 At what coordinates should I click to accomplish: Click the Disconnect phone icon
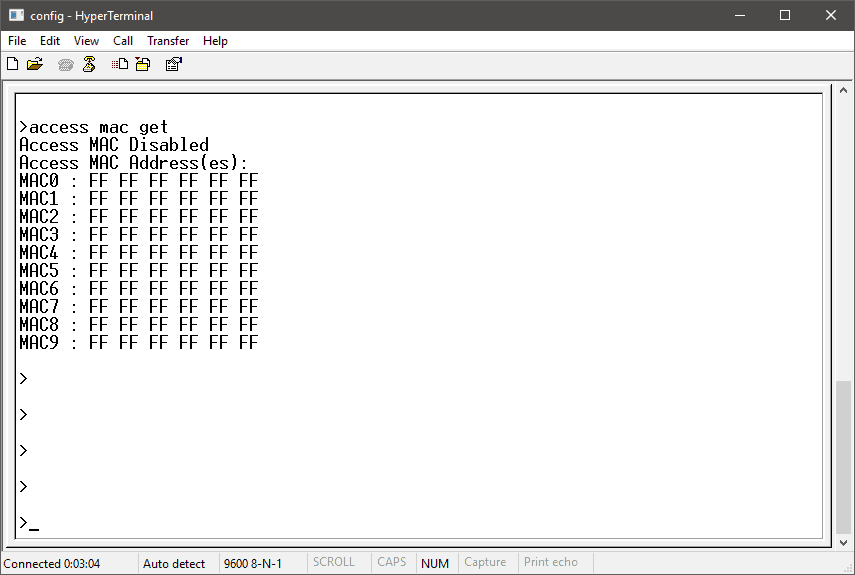tap(89, 65)
